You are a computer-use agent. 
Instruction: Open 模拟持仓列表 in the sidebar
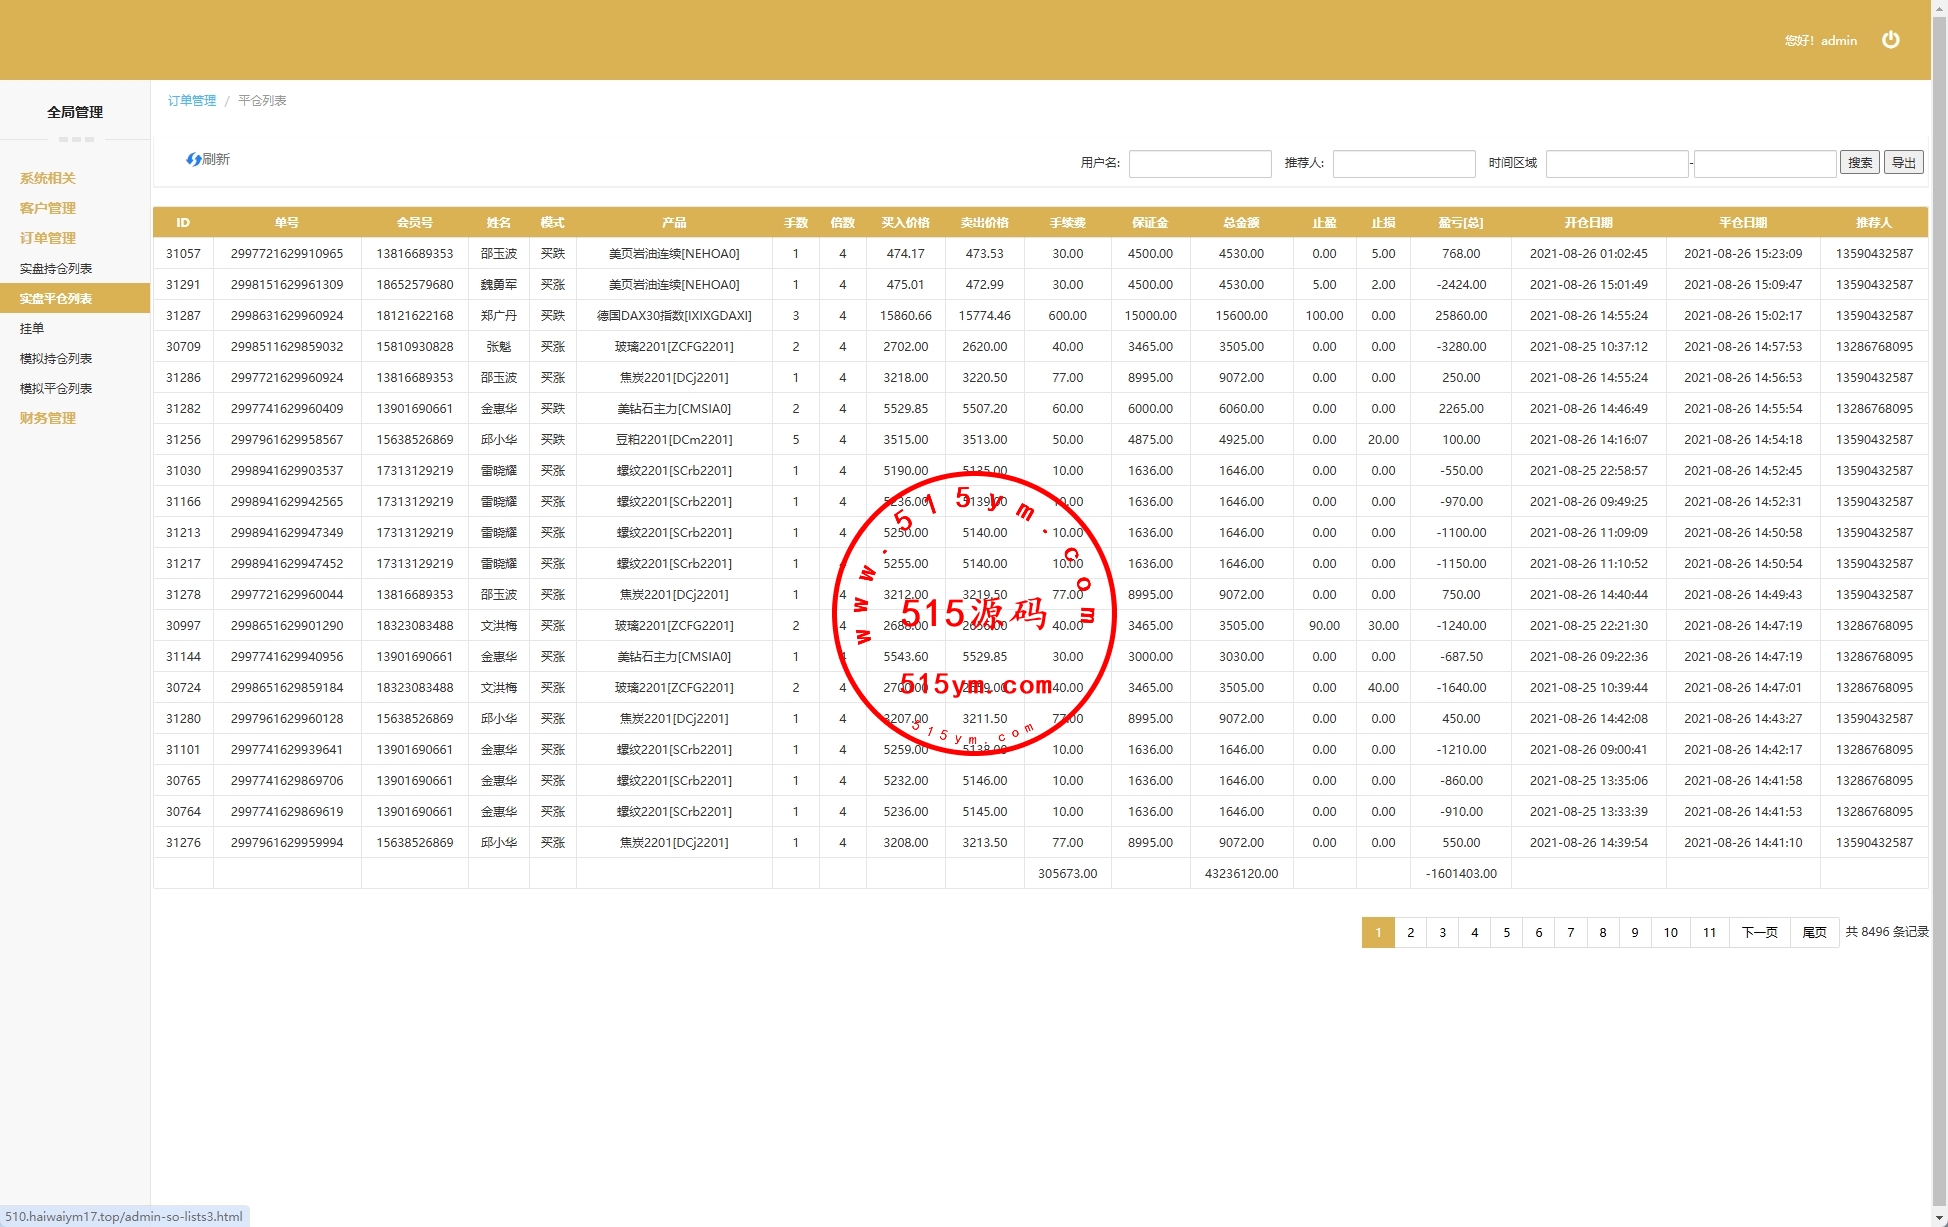56,358
